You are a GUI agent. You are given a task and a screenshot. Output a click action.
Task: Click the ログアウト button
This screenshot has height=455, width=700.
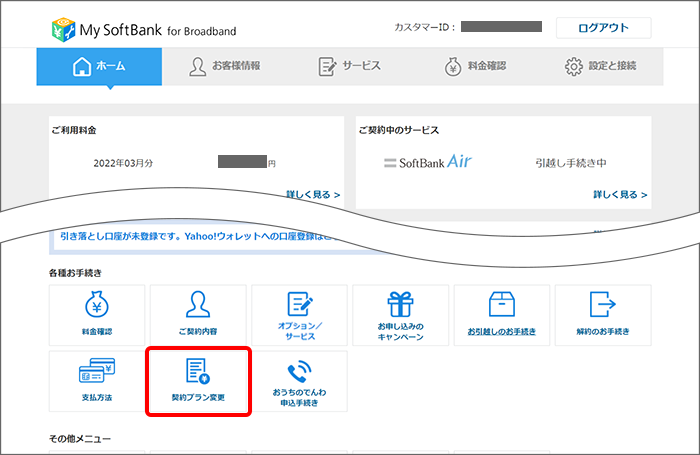tap(604, 28)
